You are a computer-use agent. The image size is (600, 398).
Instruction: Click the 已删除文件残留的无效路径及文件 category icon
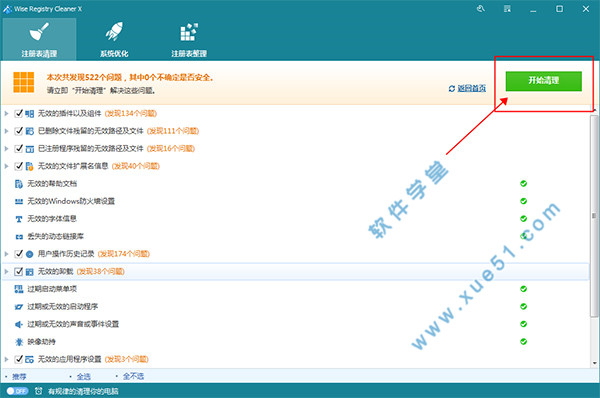[29, 131]
